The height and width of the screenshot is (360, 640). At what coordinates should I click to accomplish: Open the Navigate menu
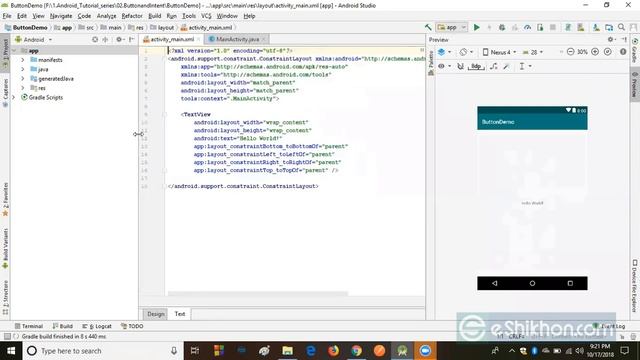tap(61, 16)
